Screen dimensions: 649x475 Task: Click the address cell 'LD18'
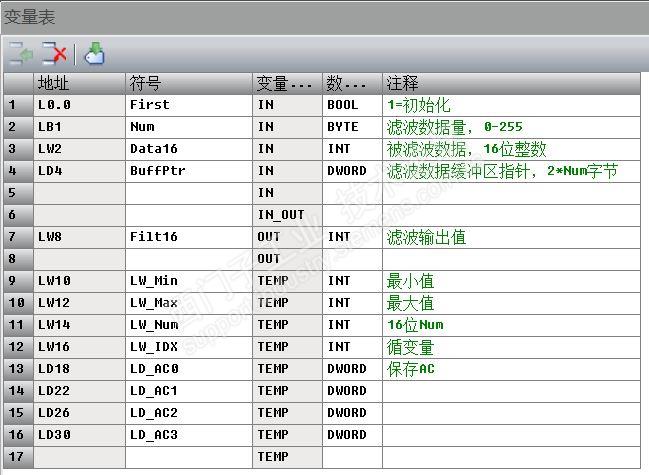click(79, 369)
